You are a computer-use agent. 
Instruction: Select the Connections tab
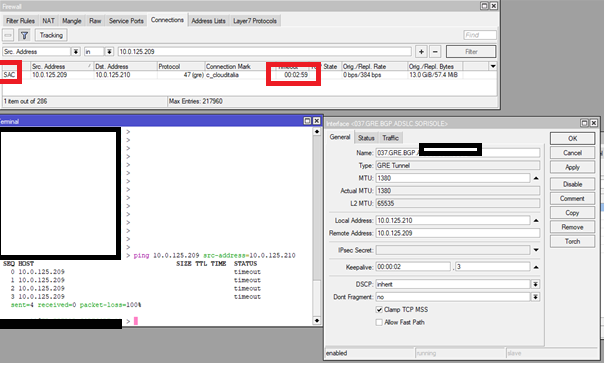tap(167, 20)
